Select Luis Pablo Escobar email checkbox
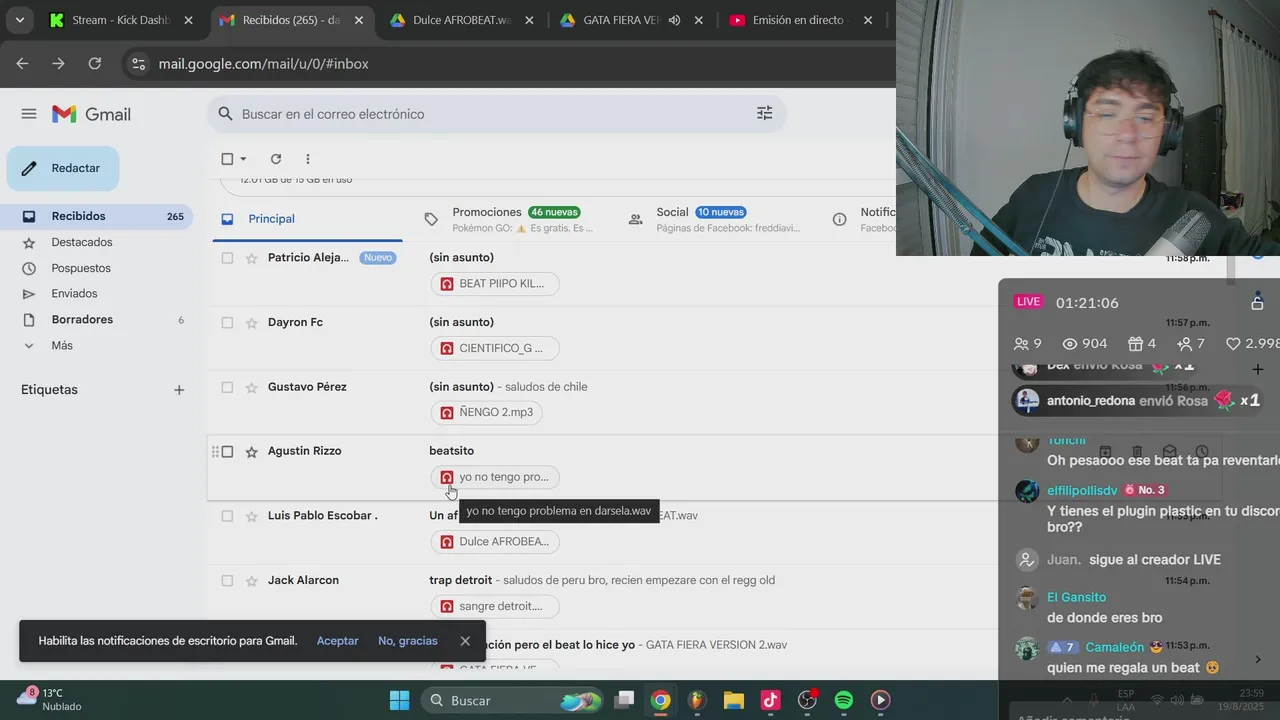1280x720 pixels. 227,516
